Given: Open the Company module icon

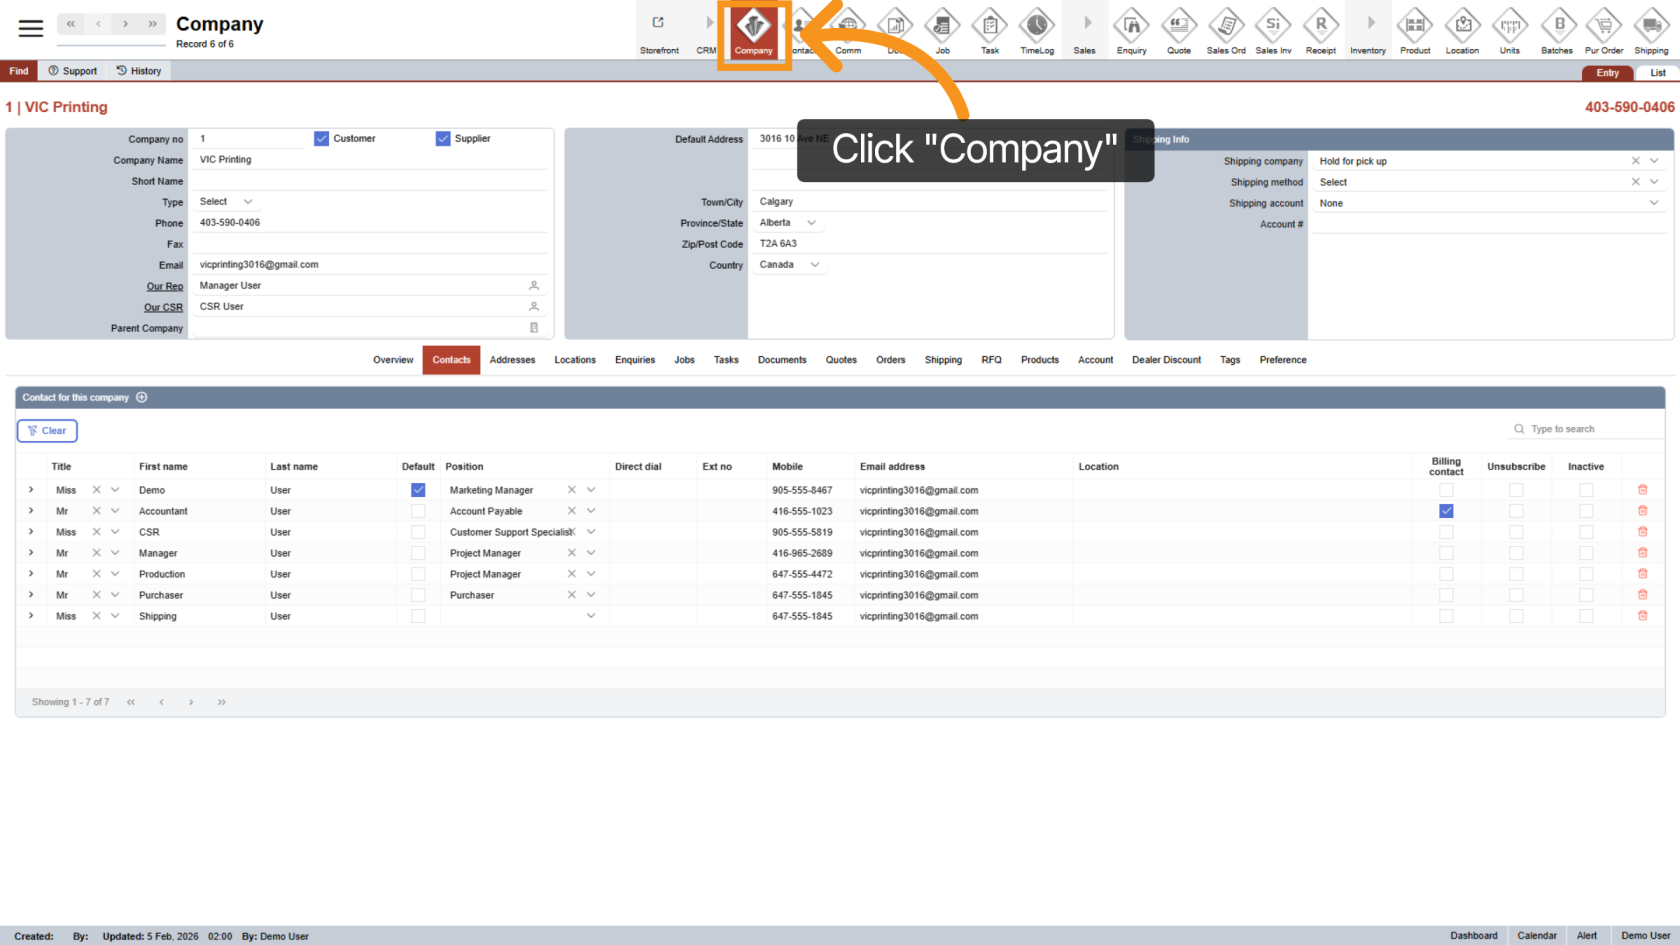Looking at the screenshot, I should [x=753, y=31].
